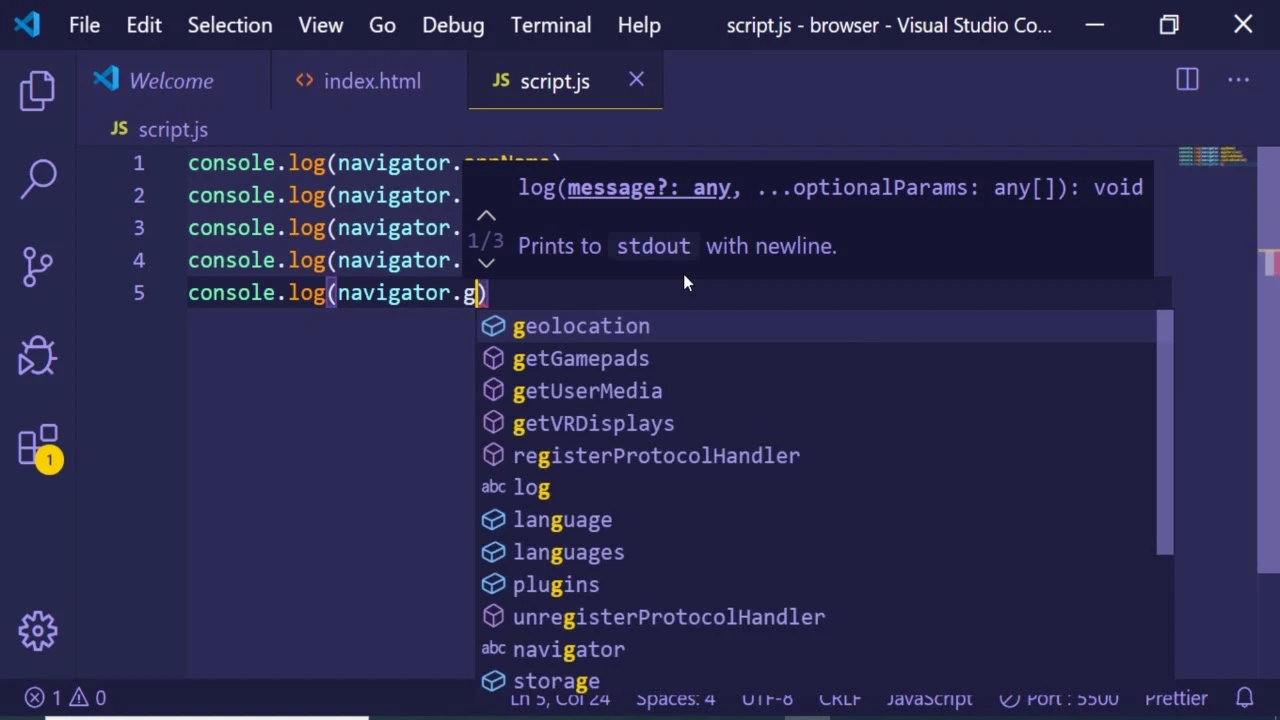
Task: Open the Source Control panel icon
Action: [37, 265]
